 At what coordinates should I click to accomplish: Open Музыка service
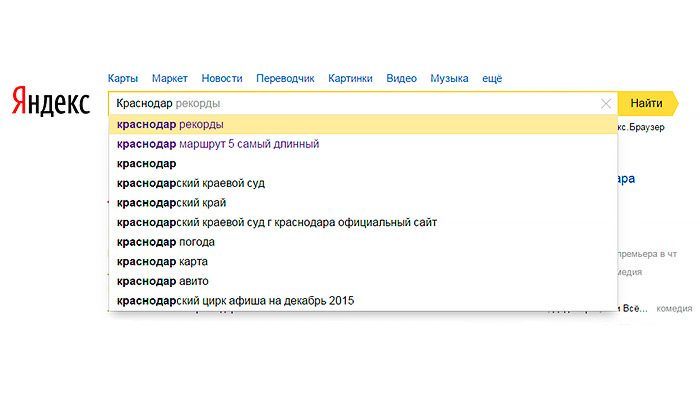[449, 79]
